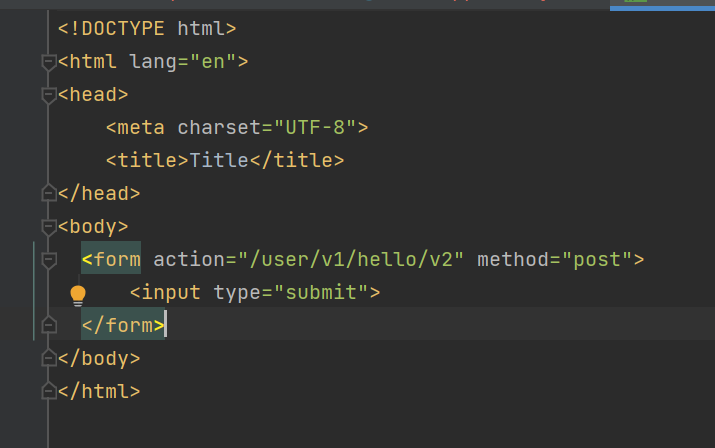715x448 pixels.
Task: Fold at the closing head tag marker
Action: click(x=48, y=193)
